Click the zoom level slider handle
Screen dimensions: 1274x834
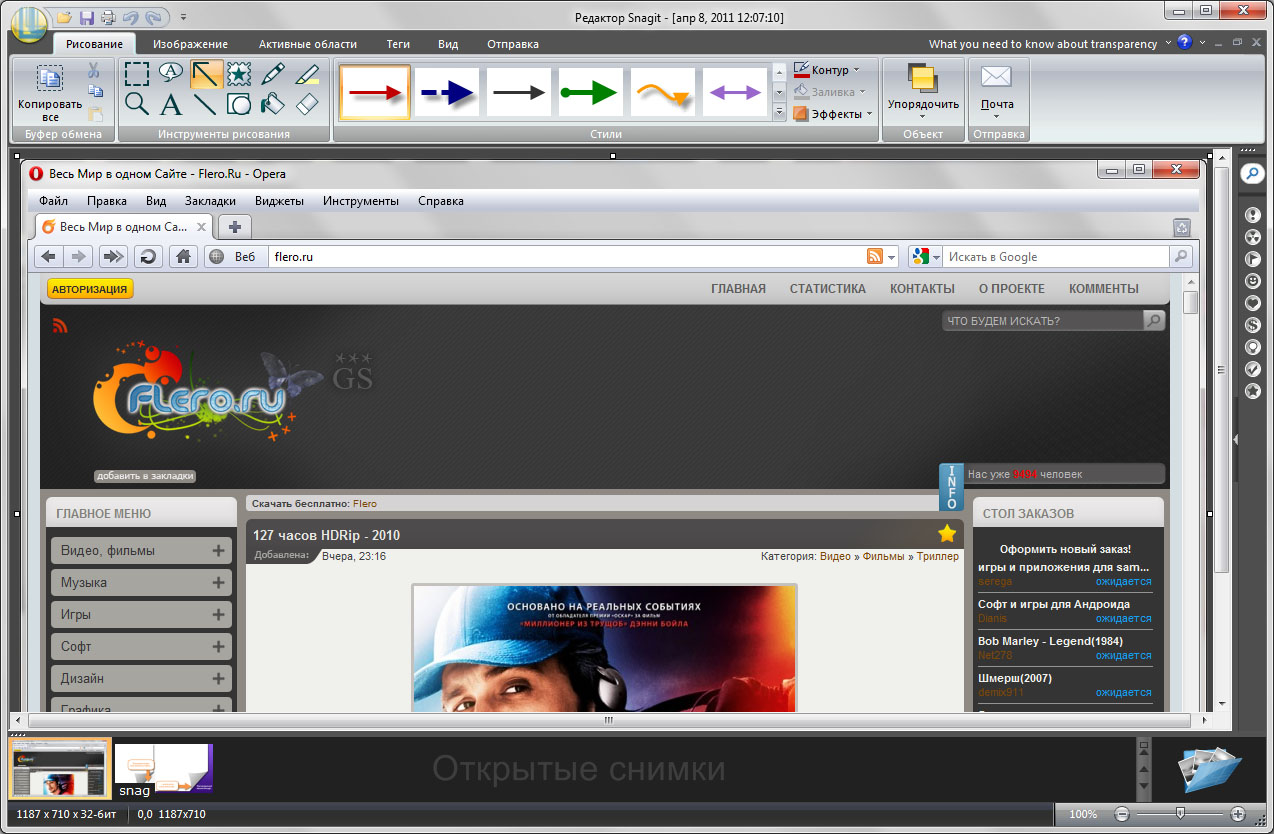pyautogui.click(x=1180, y=814)
